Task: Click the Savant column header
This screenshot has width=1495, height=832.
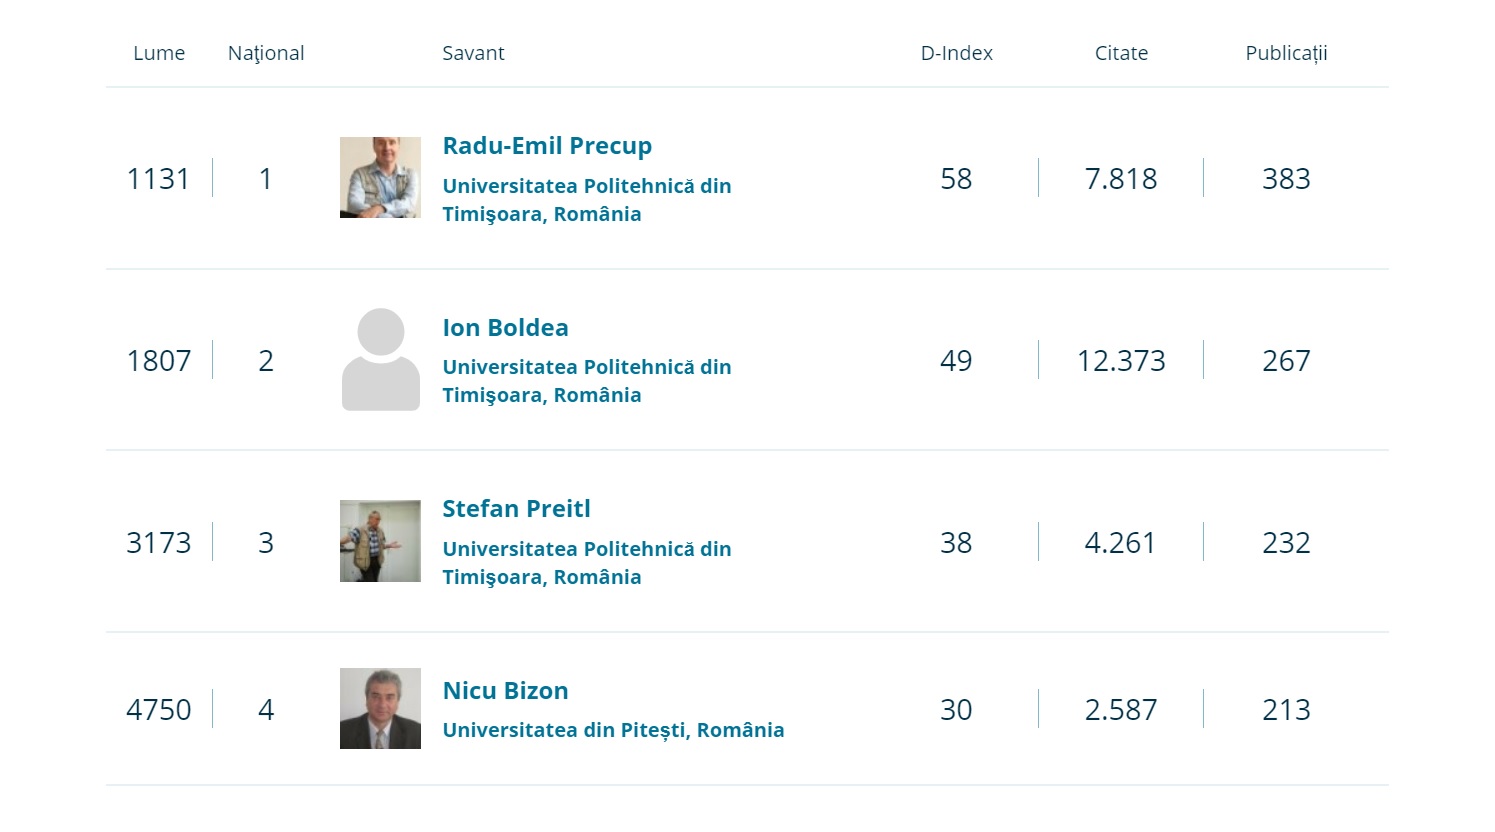Action: click(x=473, y=53)
